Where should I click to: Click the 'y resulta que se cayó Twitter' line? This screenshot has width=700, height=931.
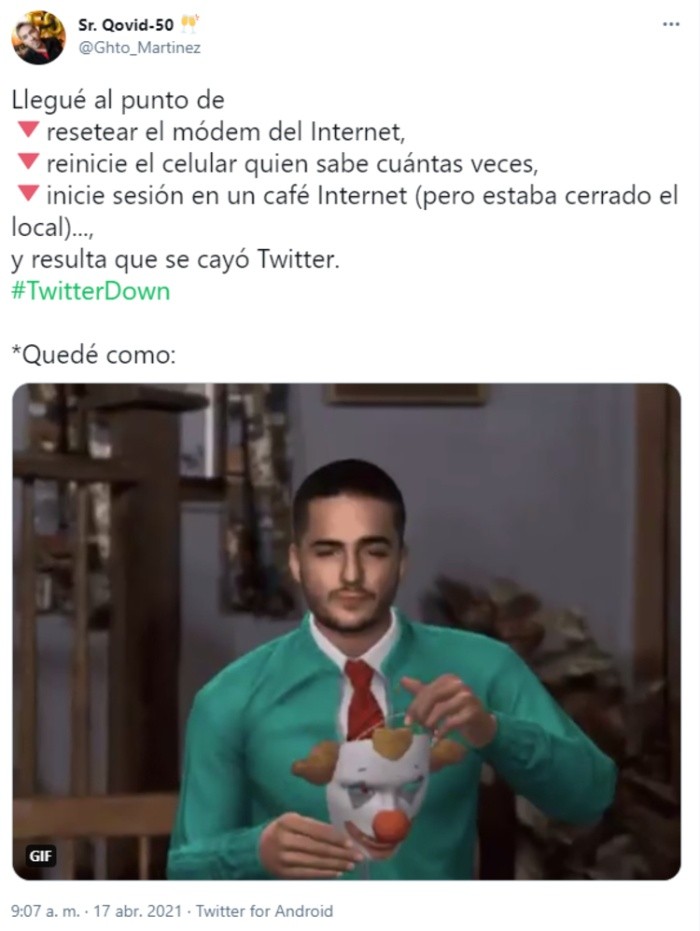pyautogui.click(x=176, y=260)
